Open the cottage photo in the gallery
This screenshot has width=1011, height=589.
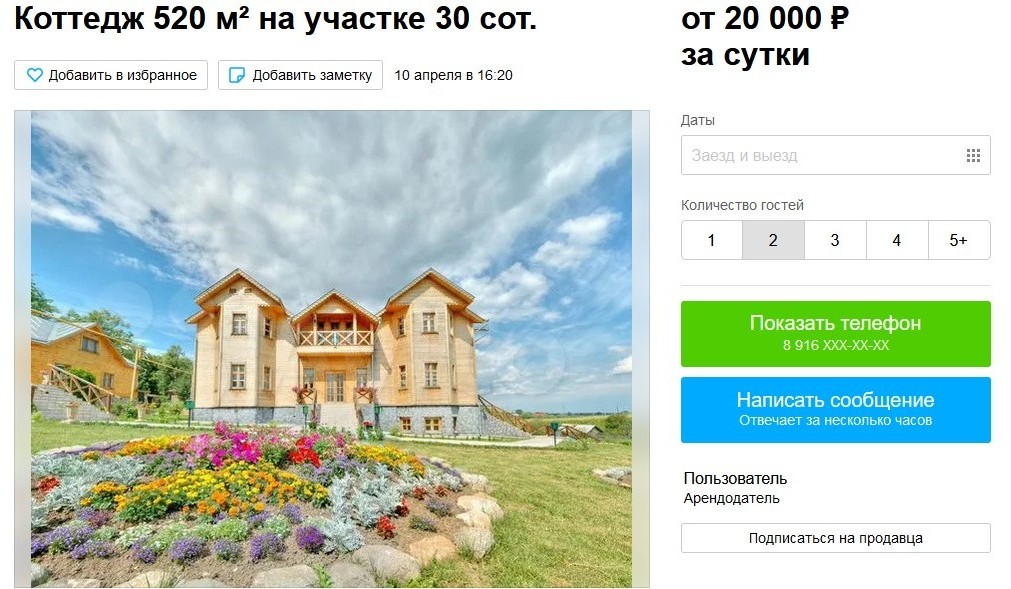(331, 349)
